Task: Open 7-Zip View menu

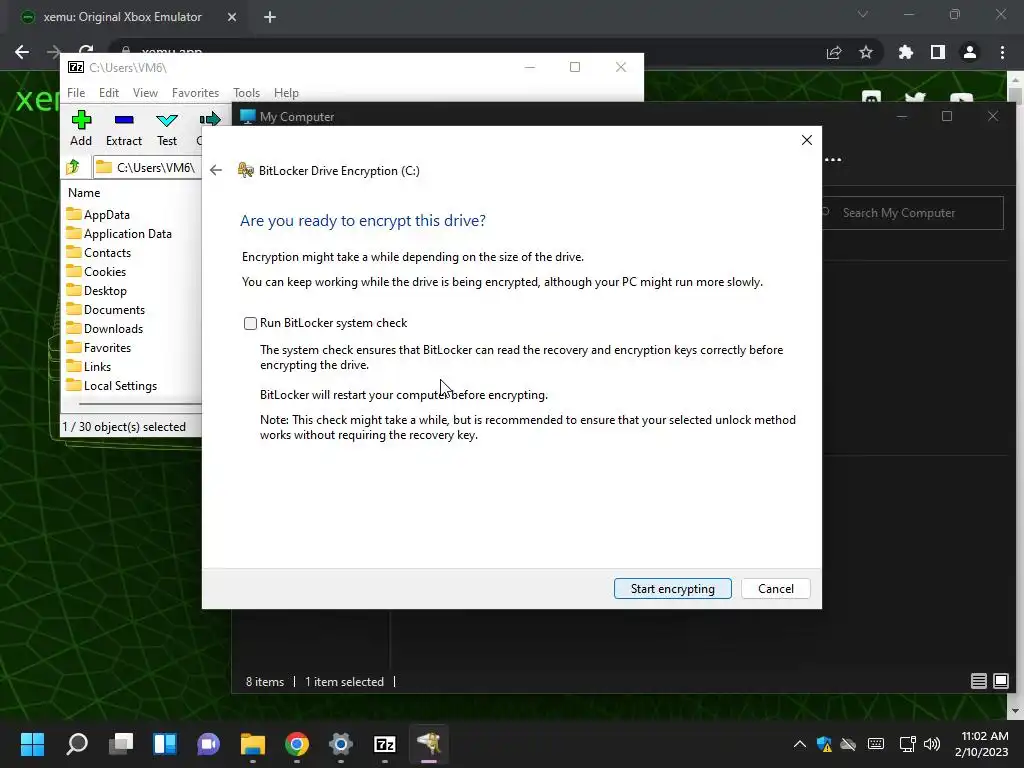Action: pos(145,93)
